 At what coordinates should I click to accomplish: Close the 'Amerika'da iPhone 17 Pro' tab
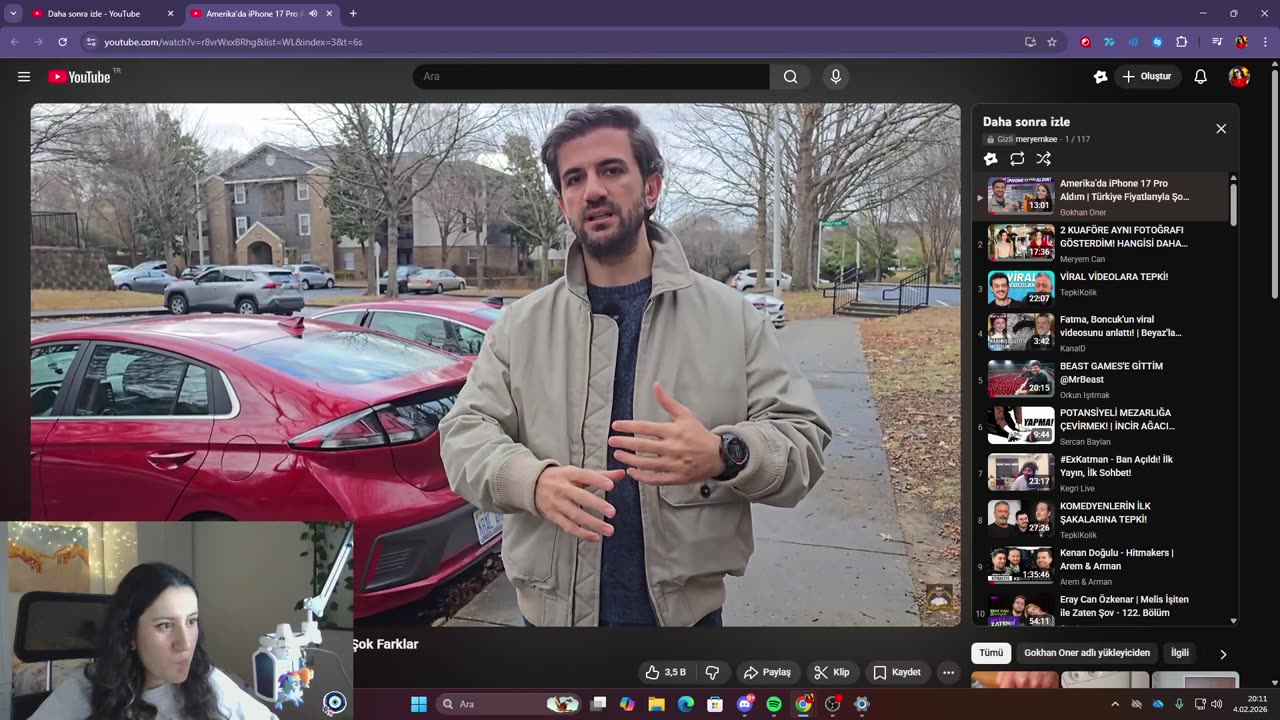click(x=329, y=14)
